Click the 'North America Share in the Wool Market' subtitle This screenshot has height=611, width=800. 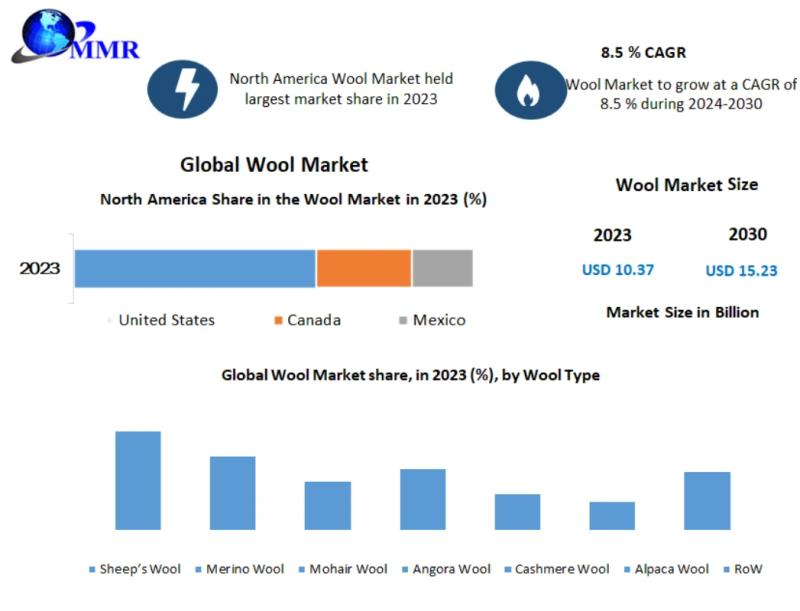pyautogui.click(x=293, y=199)
